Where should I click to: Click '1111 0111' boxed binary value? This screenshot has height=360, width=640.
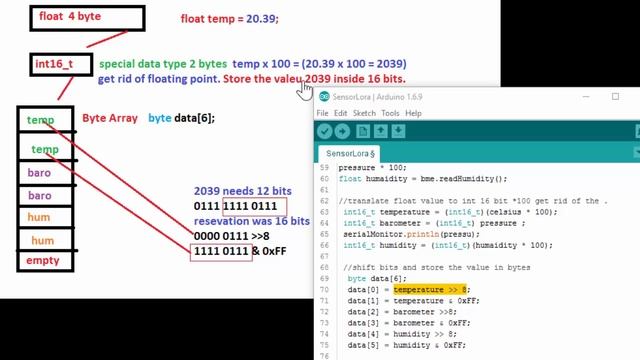221,251
